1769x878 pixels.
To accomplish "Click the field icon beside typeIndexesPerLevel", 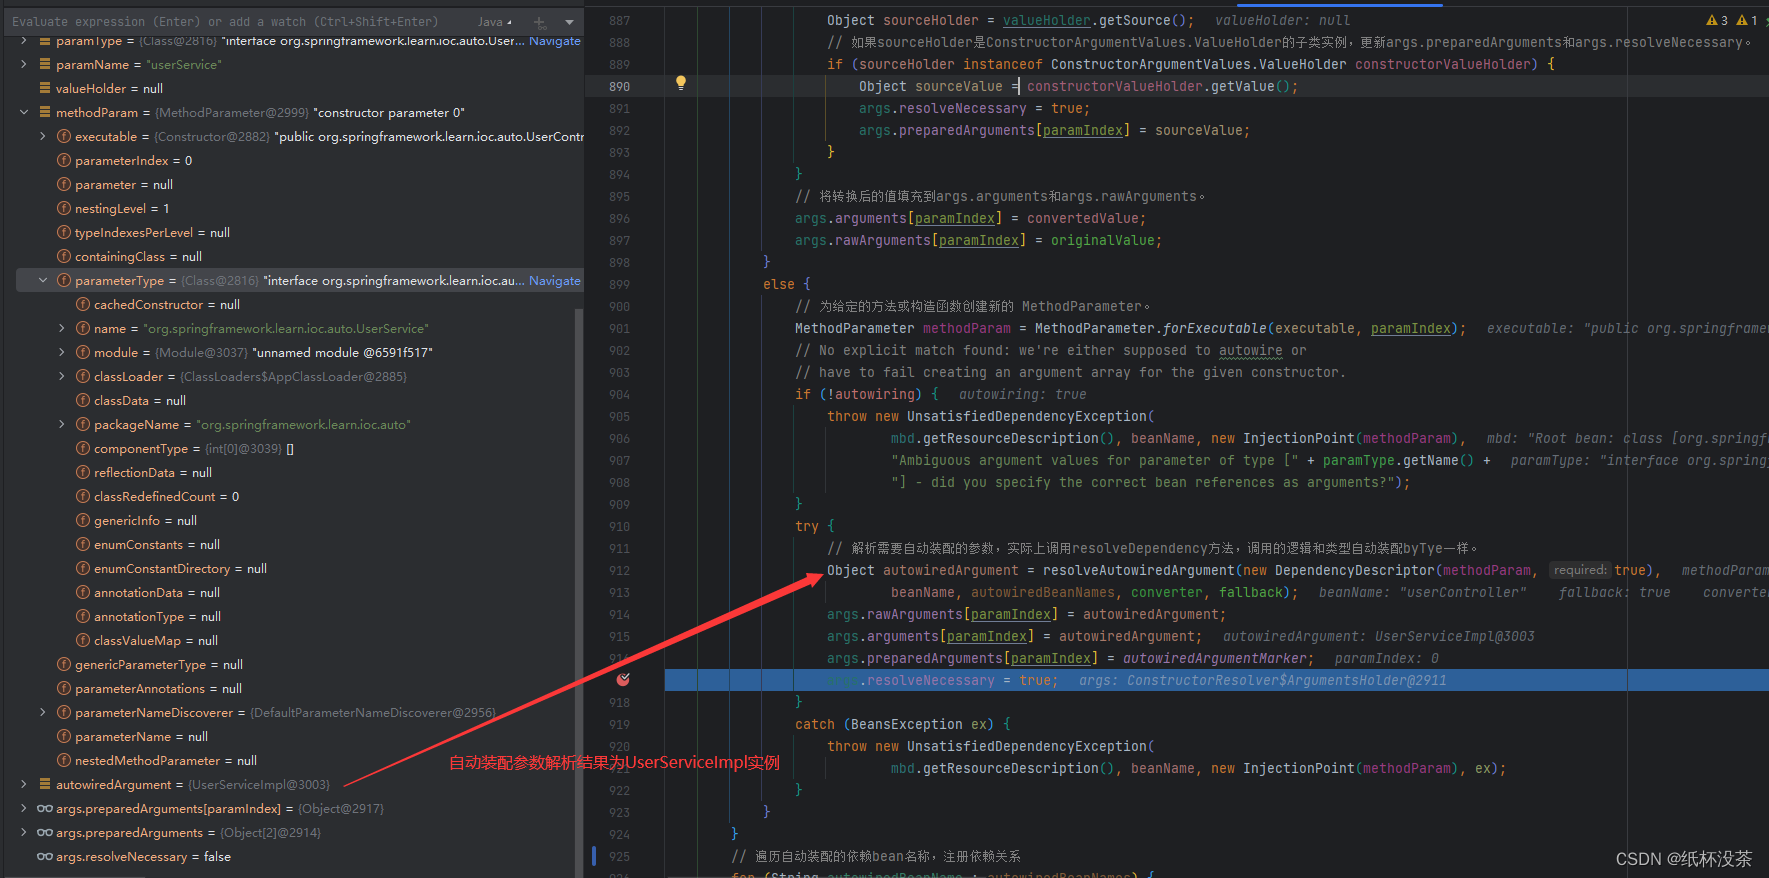I will click(x=64, y=232).
